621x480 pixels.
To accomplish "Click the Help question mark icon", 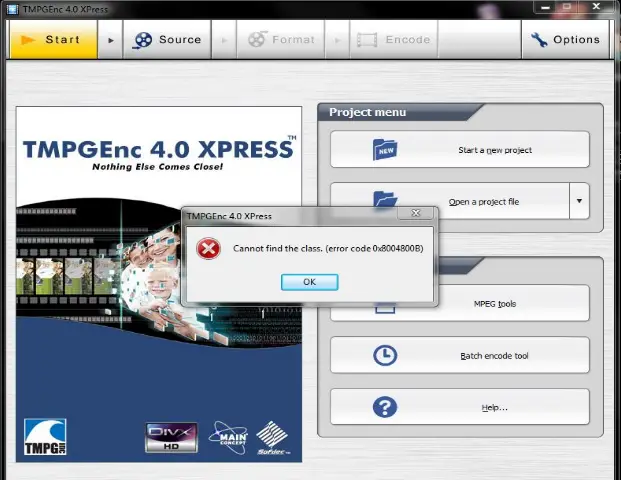I will pyautogui.click(x=384, y=407).
